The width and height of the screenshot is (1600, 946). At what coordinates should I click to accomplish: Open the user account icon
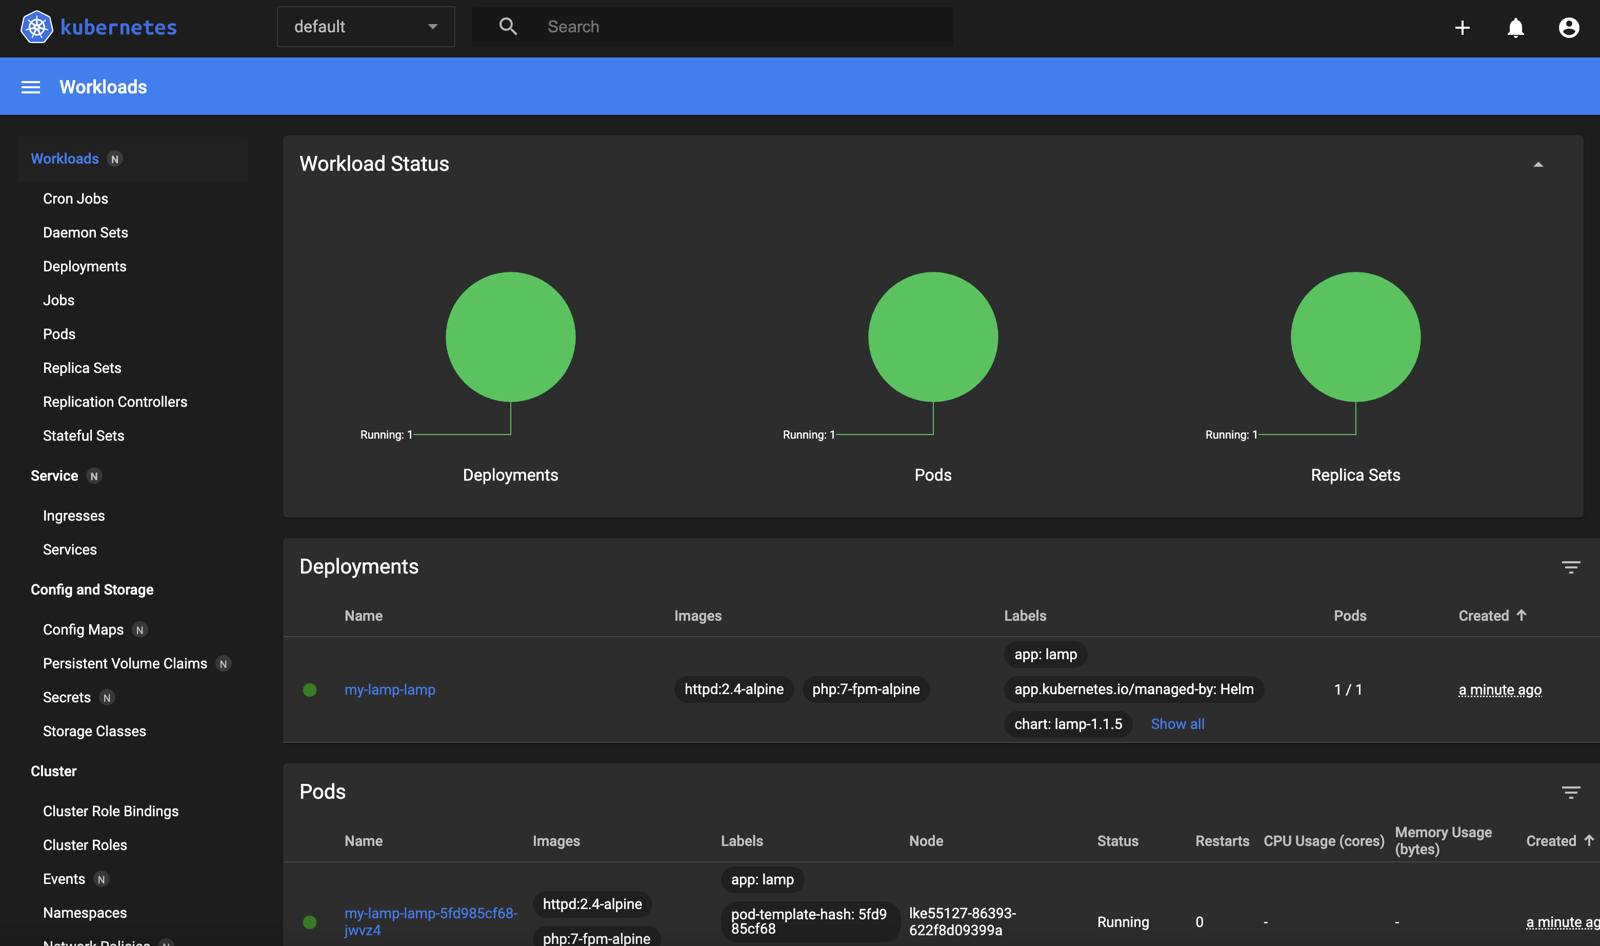pyautogui.click(x=1568, y=28)
